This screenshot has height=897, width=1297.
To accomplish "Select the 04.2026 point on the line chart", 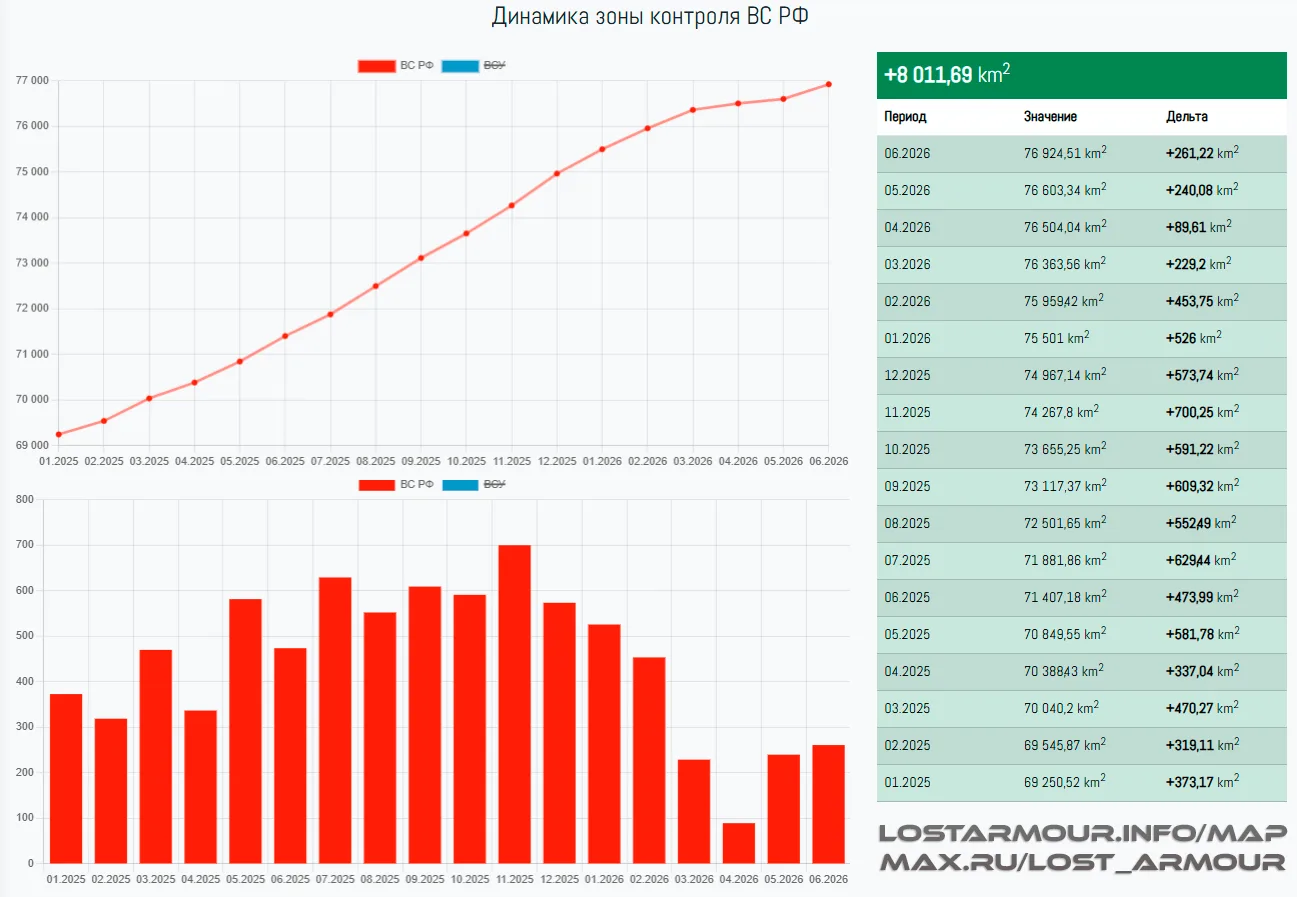I will coord(738,103).
